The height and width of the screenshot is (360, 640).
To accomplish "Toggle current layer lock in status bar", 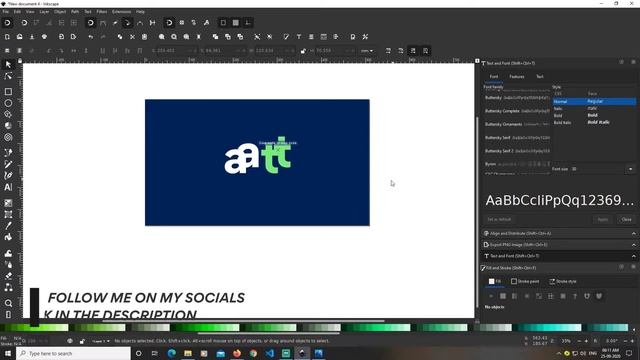I will (x=82, y=341).
